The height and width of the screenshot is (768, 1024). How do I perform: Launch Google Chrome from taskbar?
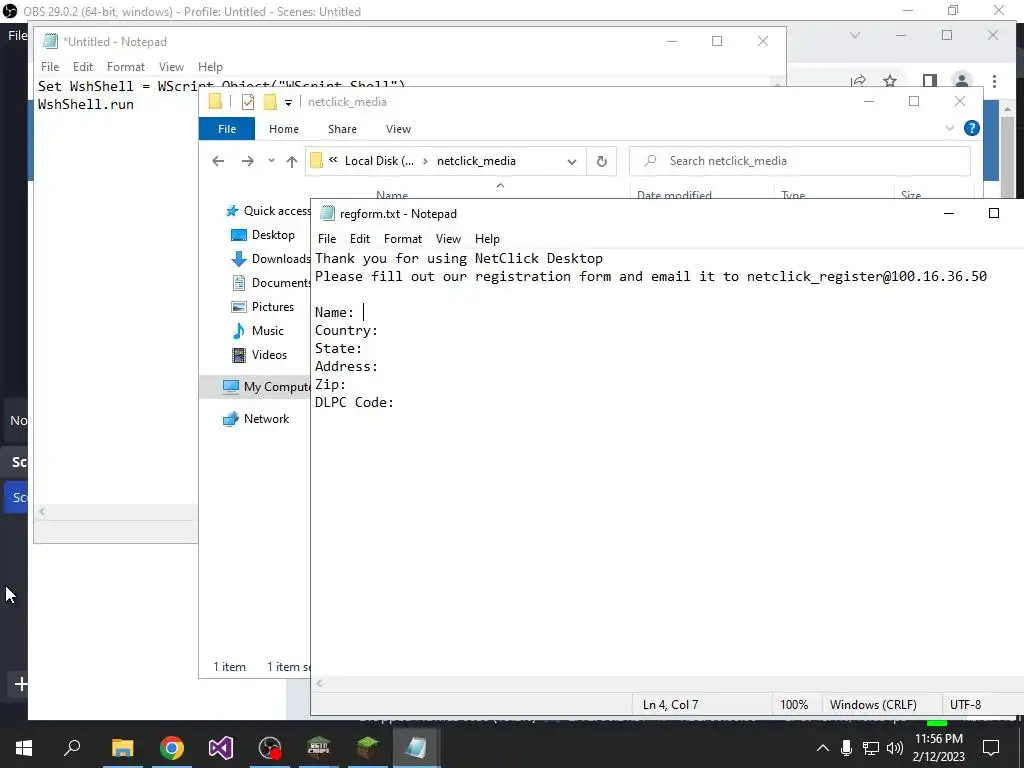[x=172, y=747]
